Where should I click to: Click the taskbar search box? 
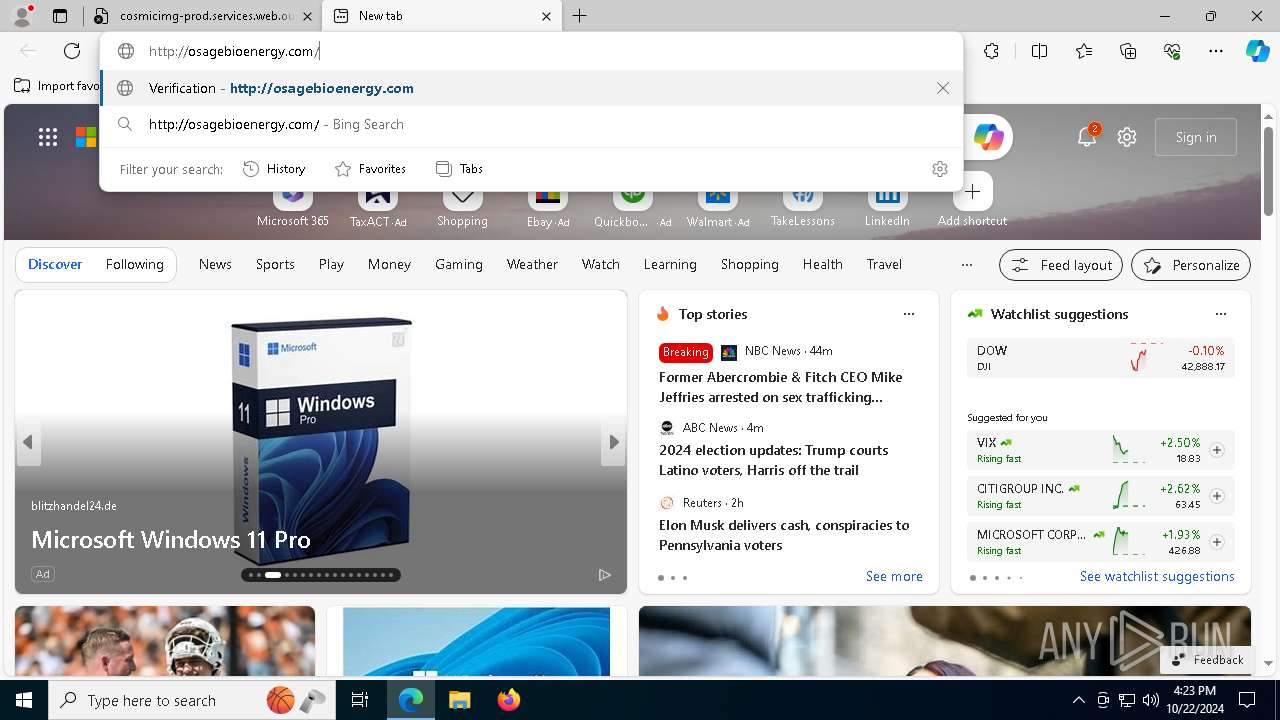(x=192, y=700)
